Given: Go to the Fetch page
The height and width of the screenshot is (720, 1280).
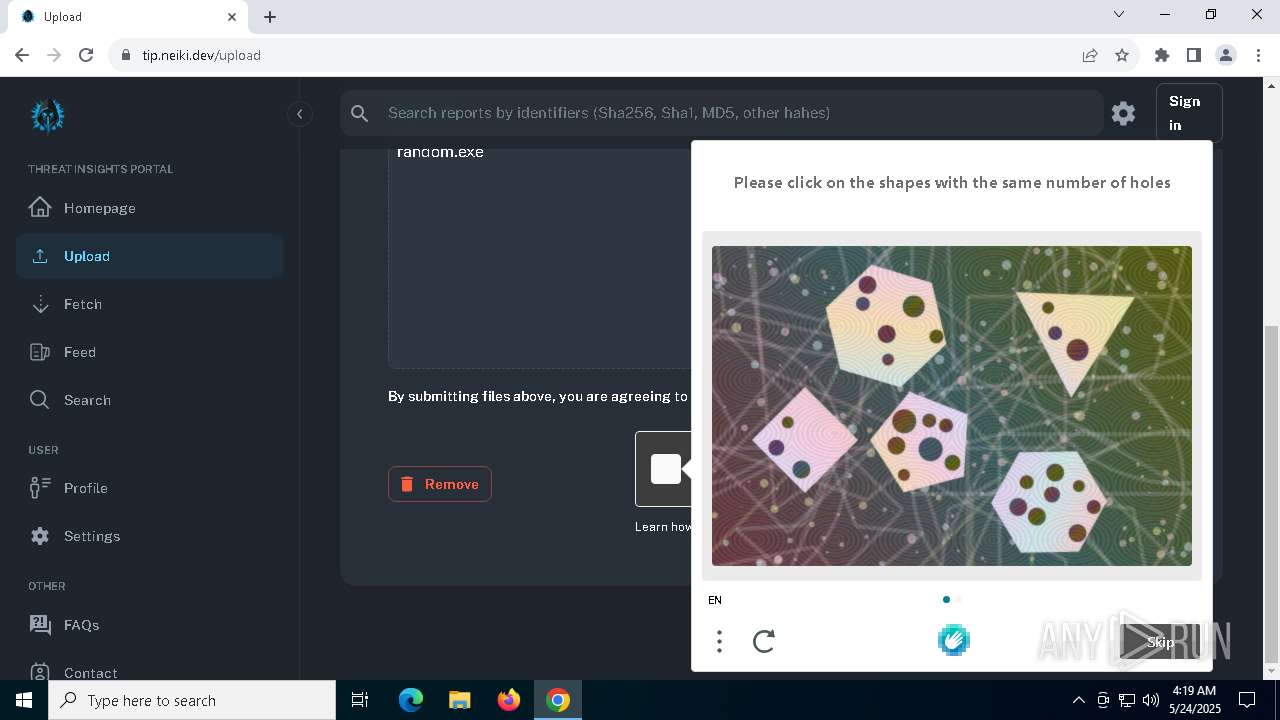Looking at the screenshot, I should coord(150,304).
